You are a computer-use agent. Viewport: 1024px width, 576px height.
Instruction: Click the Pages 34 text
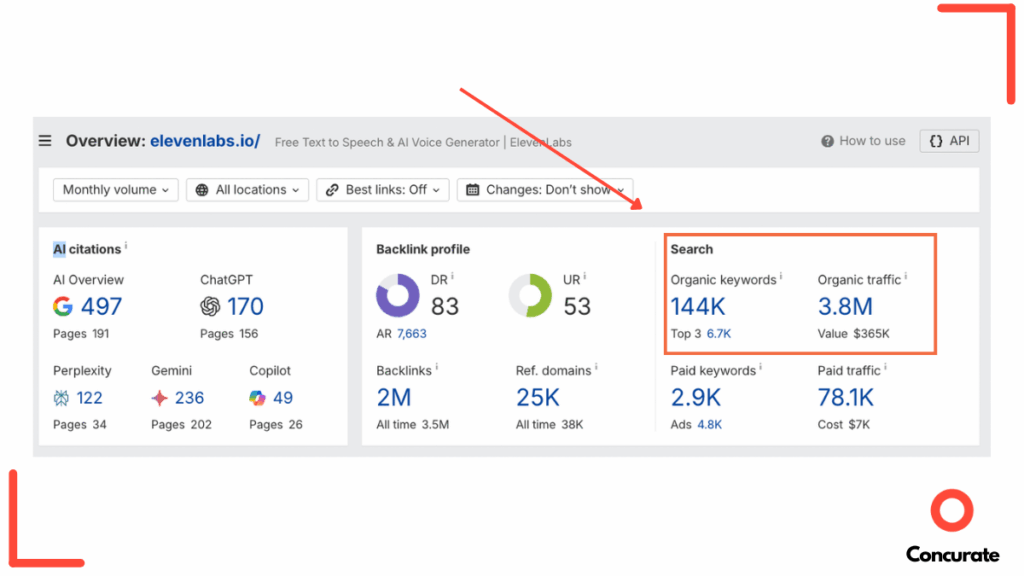(80, 424)
